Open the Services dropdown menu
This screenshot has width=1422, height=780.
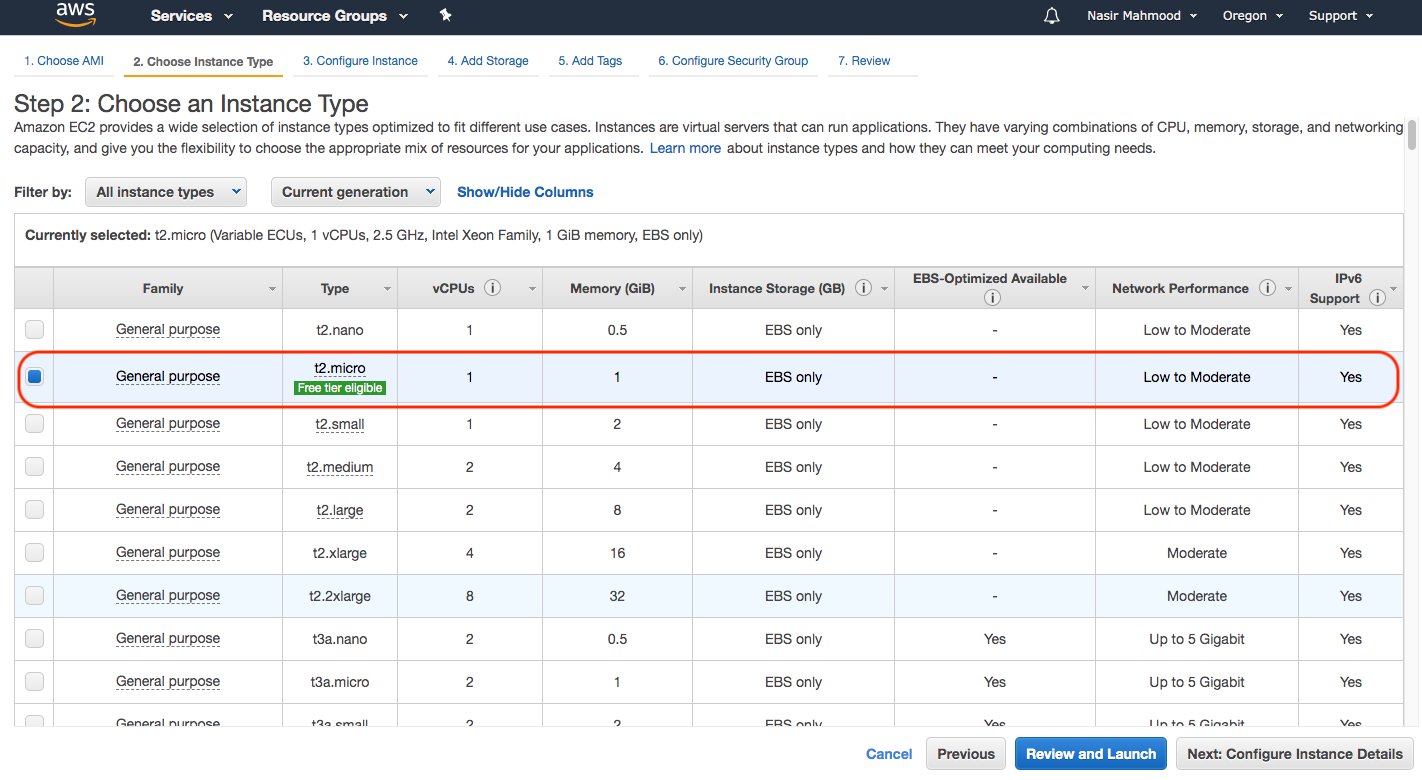[x=192, y=16]
